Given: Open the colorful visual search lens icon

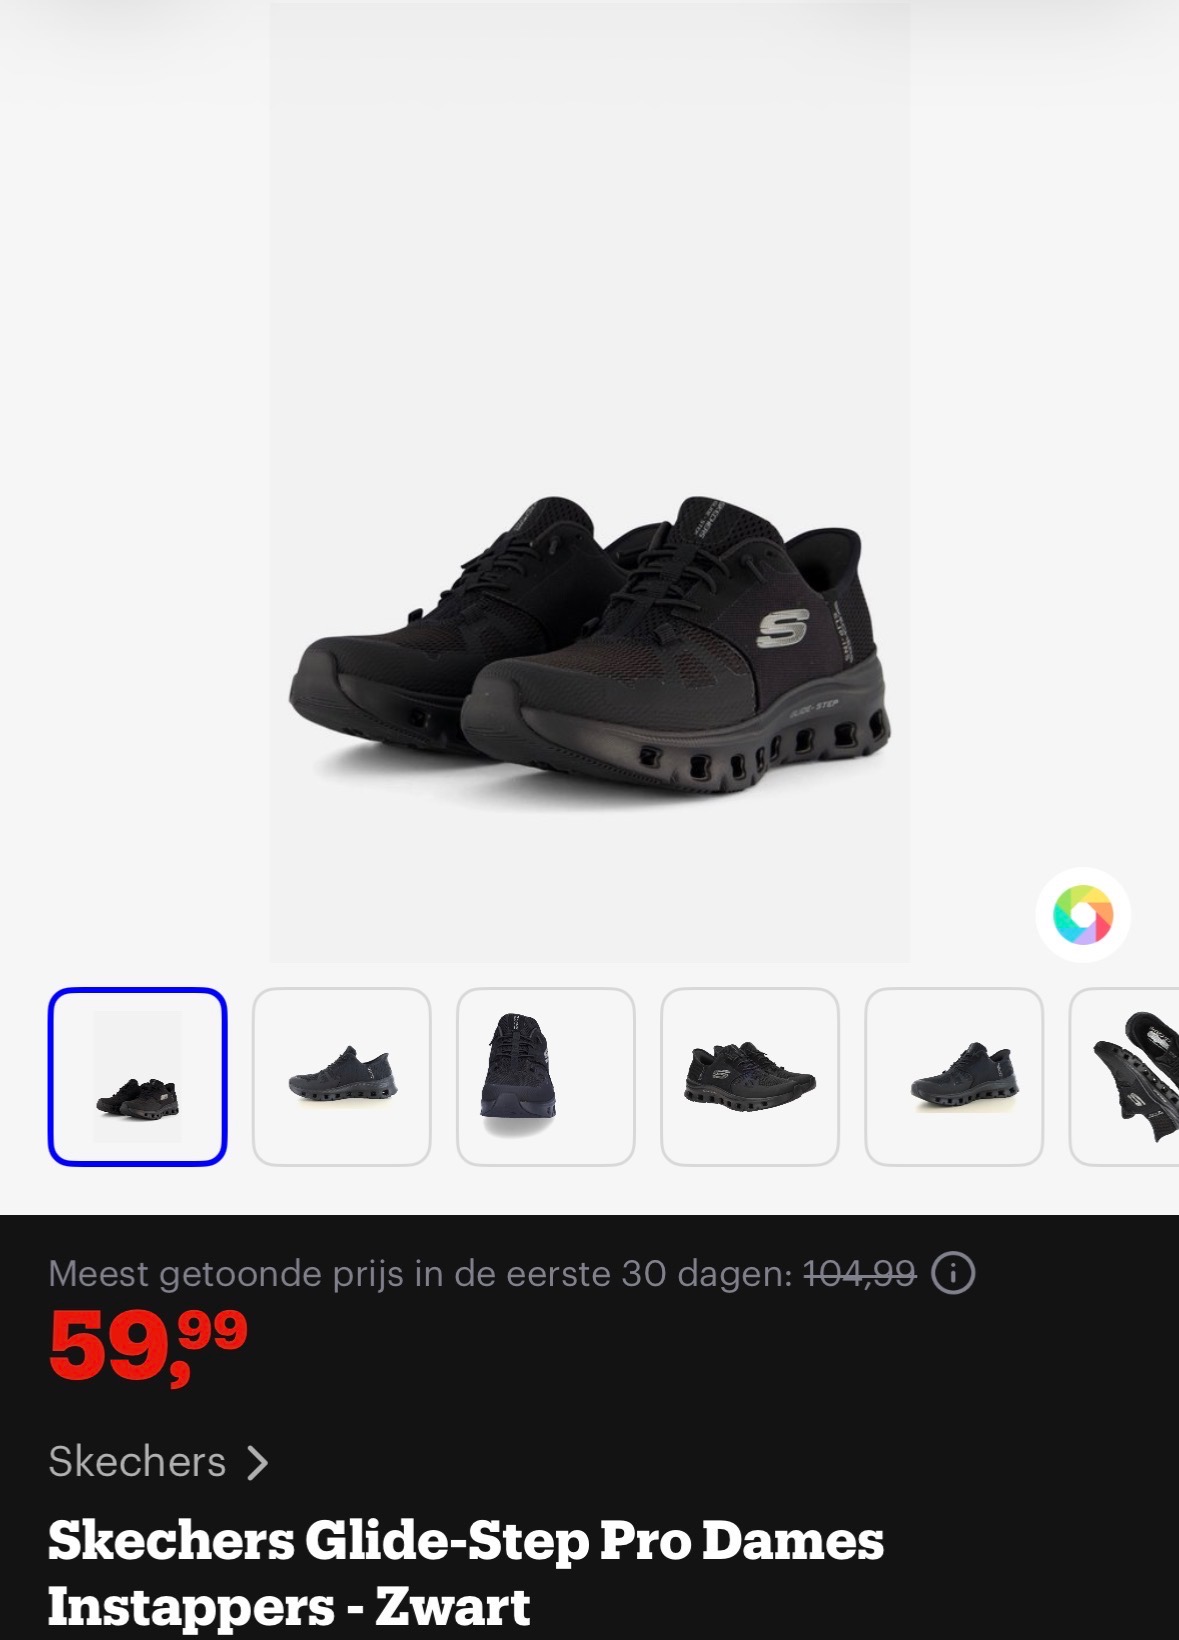Looking at the screenshot, I should pos(1083,915).
